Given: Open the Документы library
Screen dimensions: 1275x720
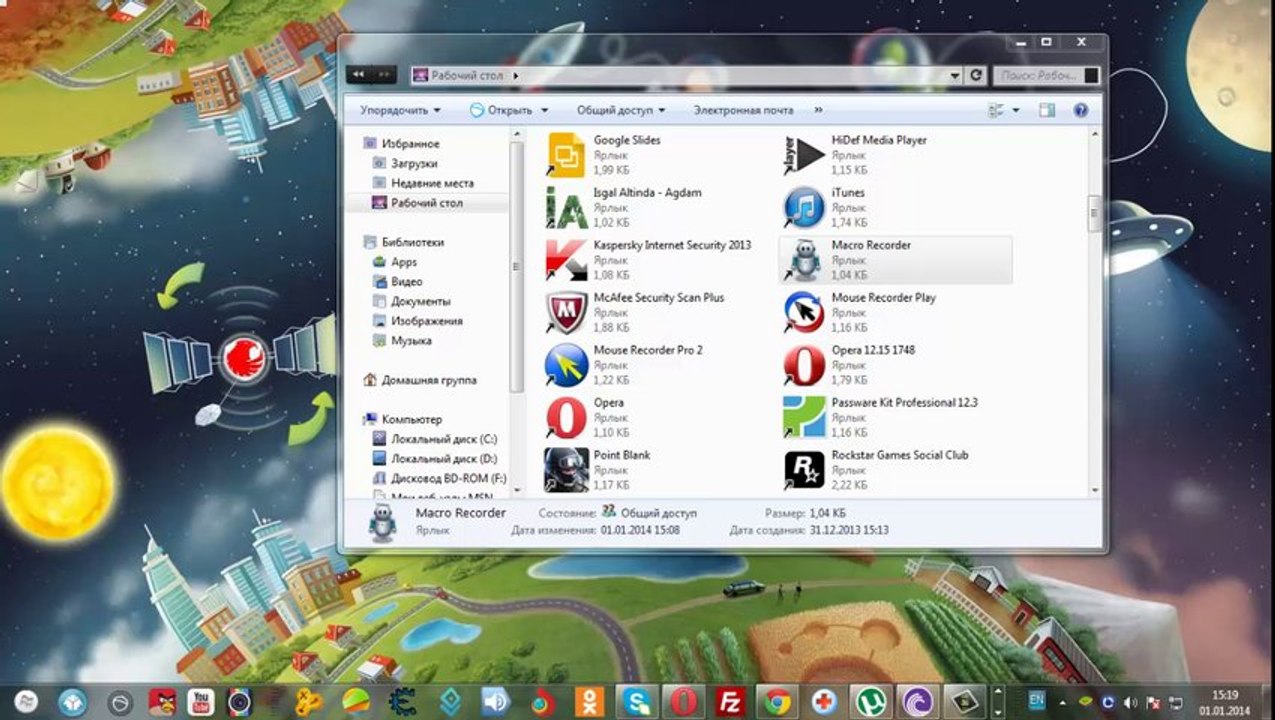Looking at the screenshot, I should pyautogui.click(x=411, y=301).
